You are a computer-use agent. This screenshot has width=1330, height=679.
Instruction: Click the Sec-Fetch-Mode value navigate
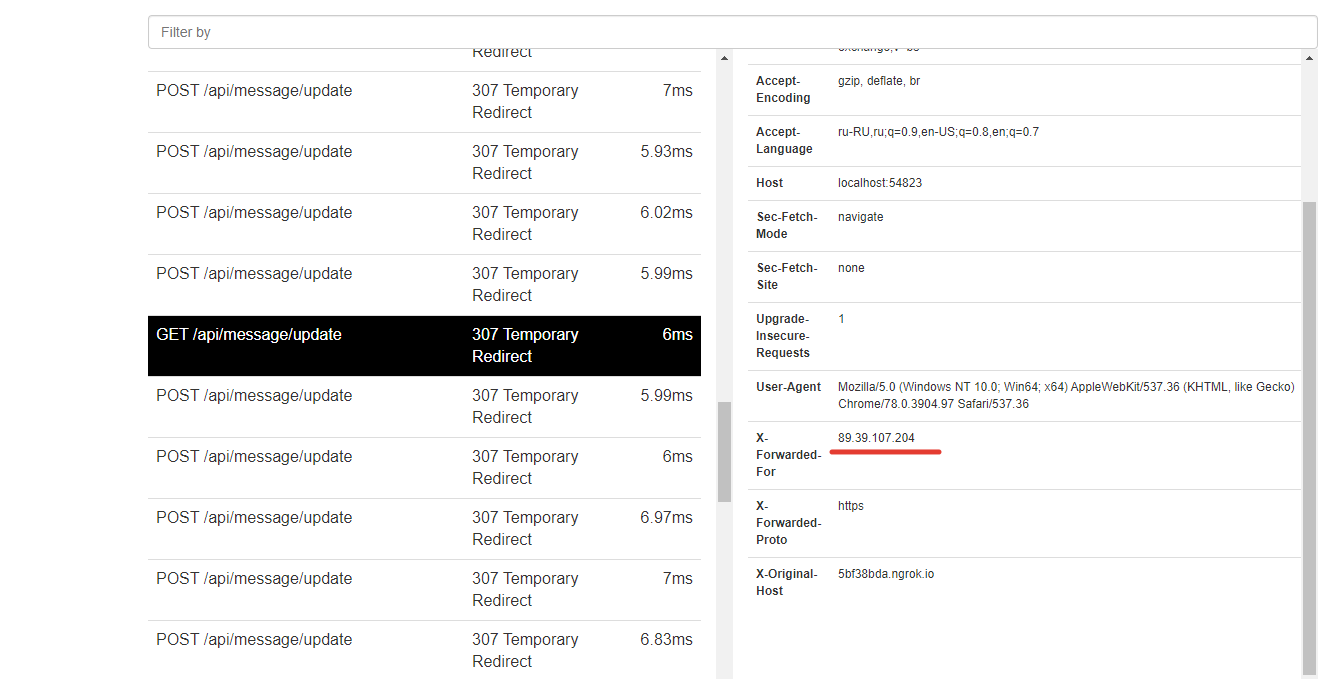[x=861, y=217]
